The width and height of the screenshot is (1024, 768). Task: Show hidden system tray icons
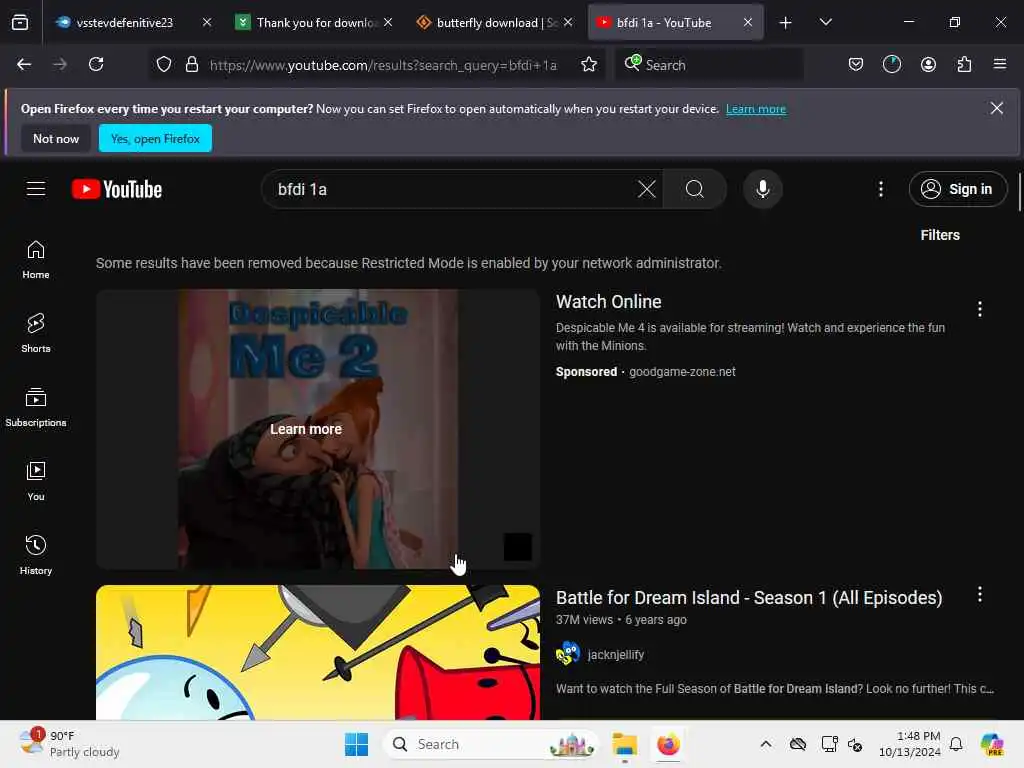point(765,744)
